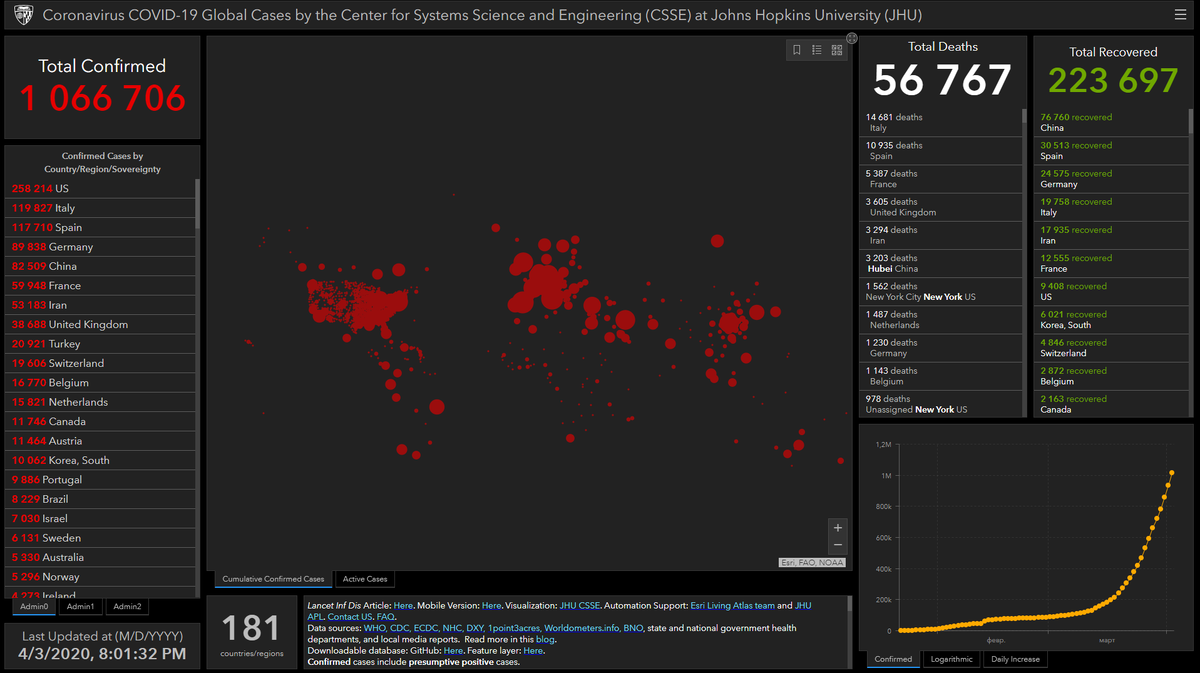
Task: Select the 8 229 Brazil row
Action: click(100, 499)
